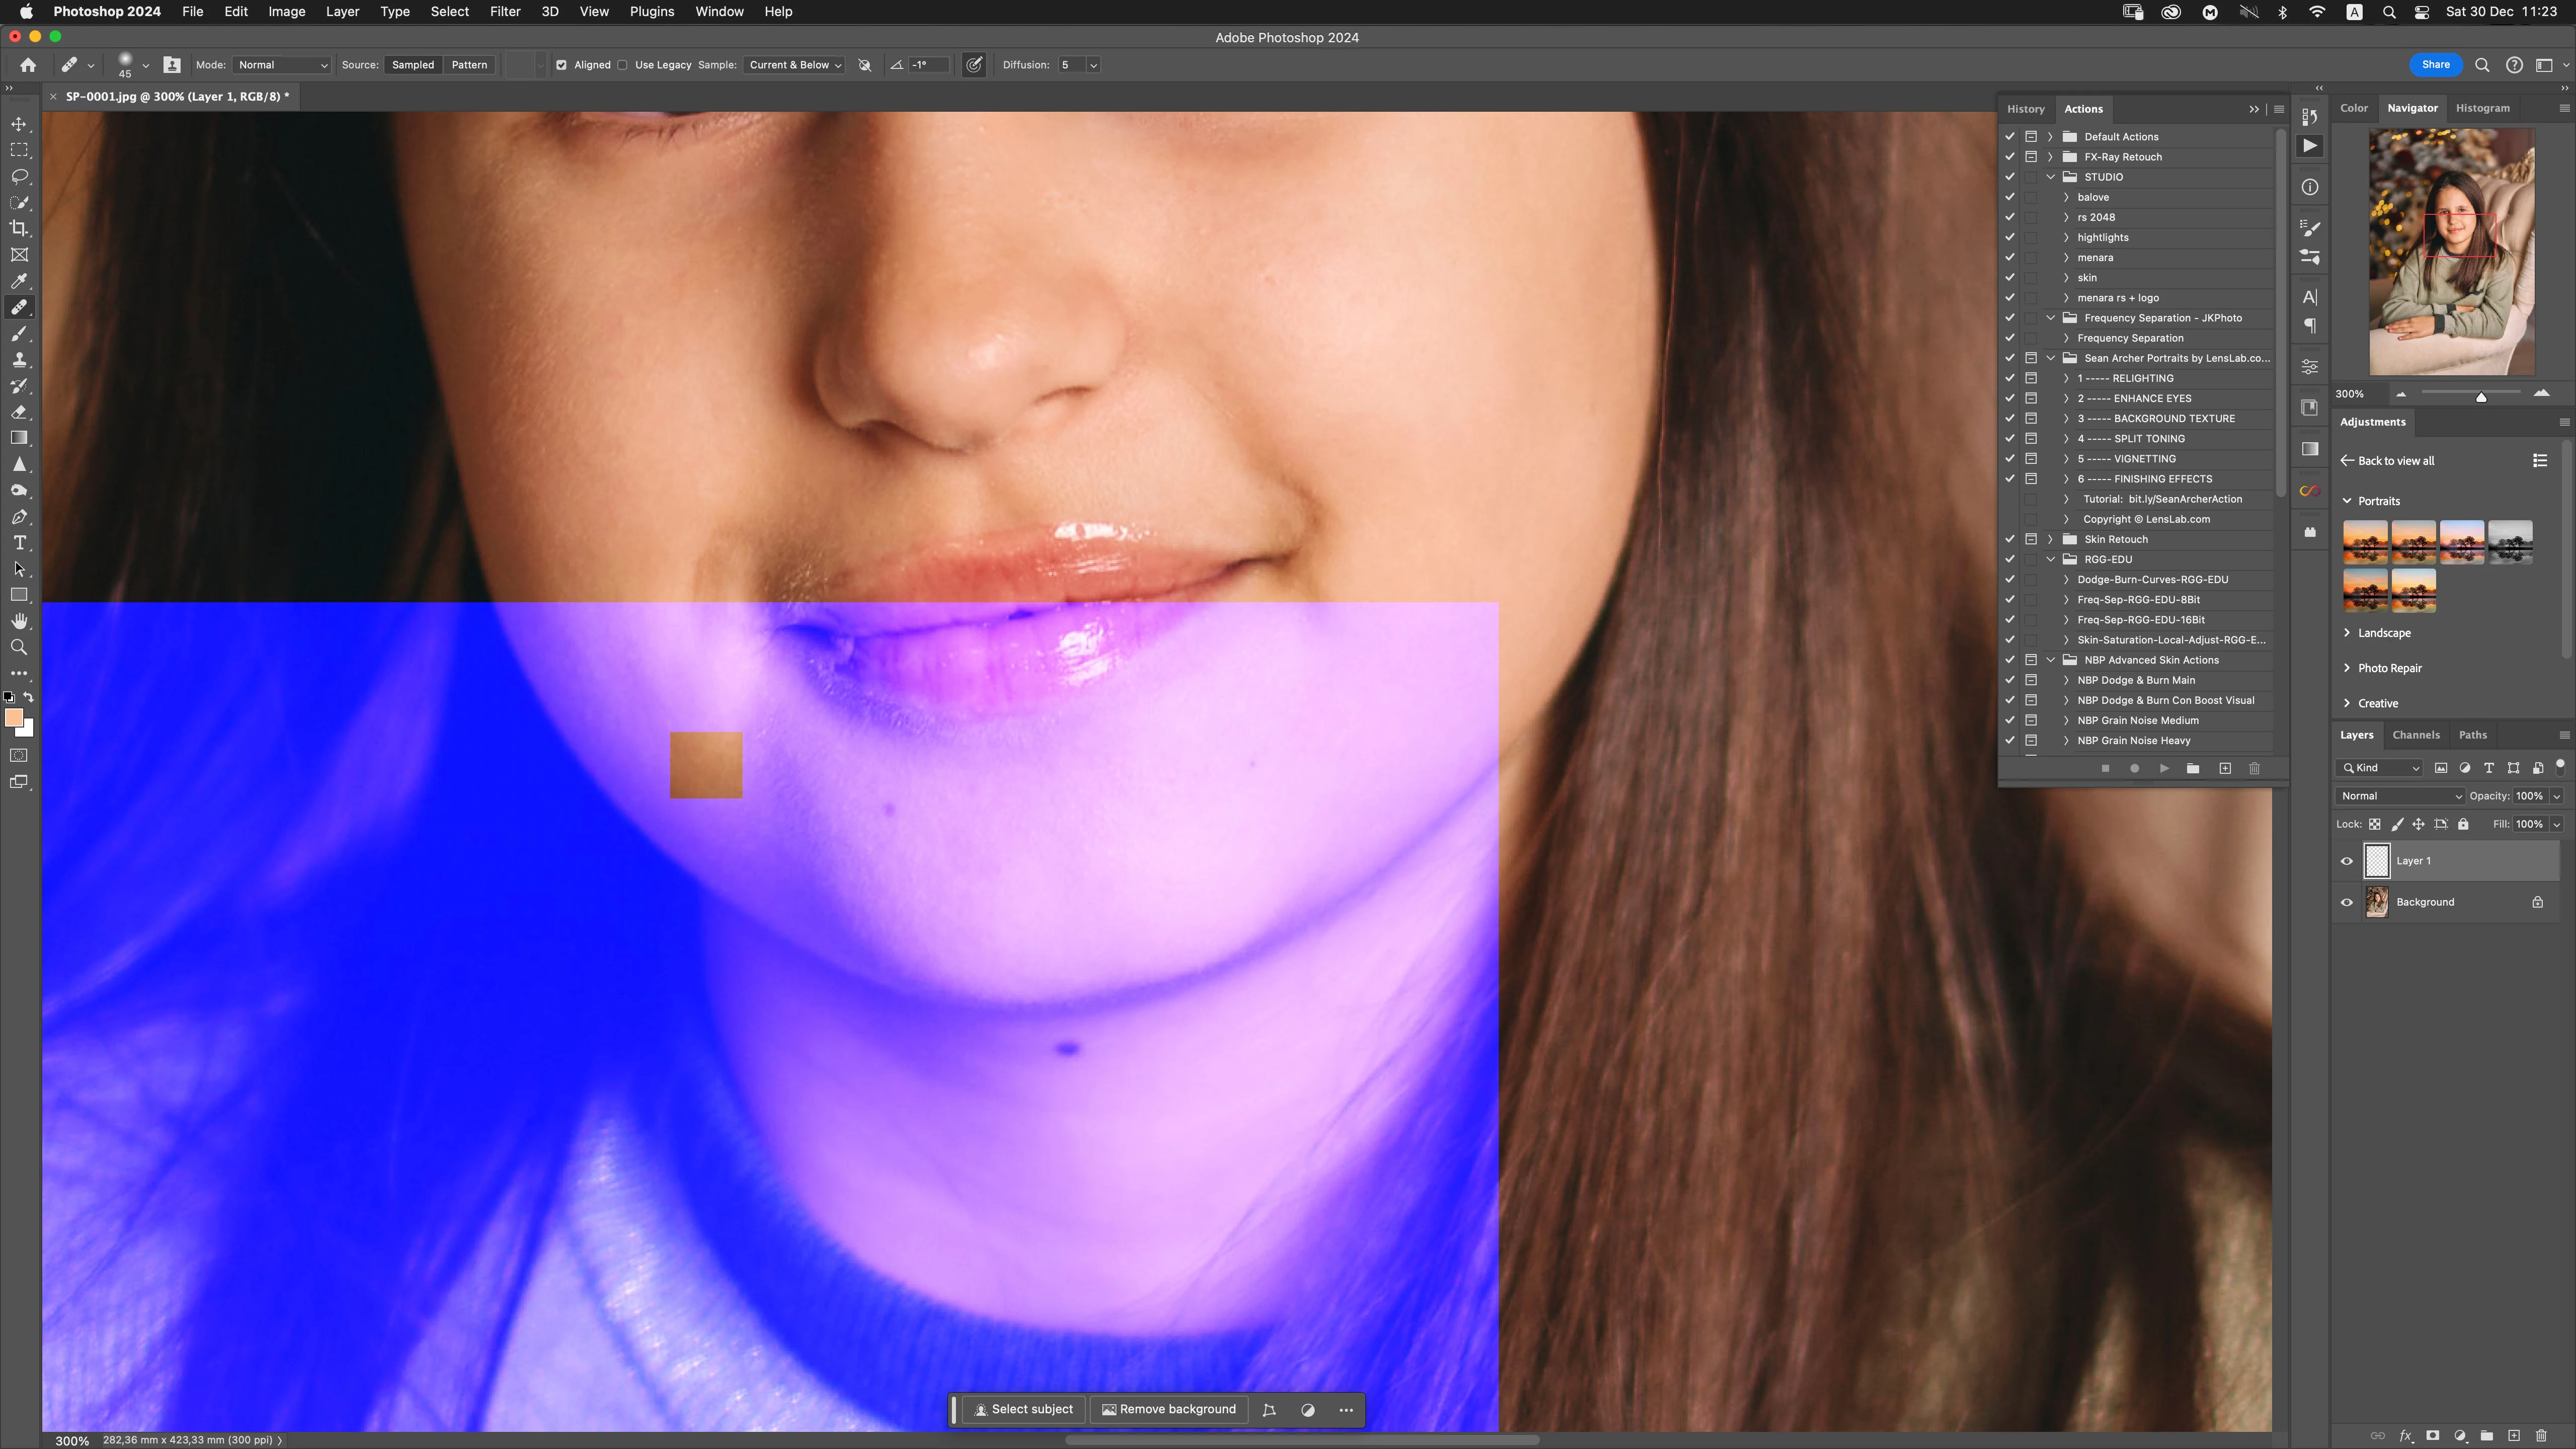Click the Delete layer trash icon
Screen dimensions: 2576x1449
[2541, 1435]
